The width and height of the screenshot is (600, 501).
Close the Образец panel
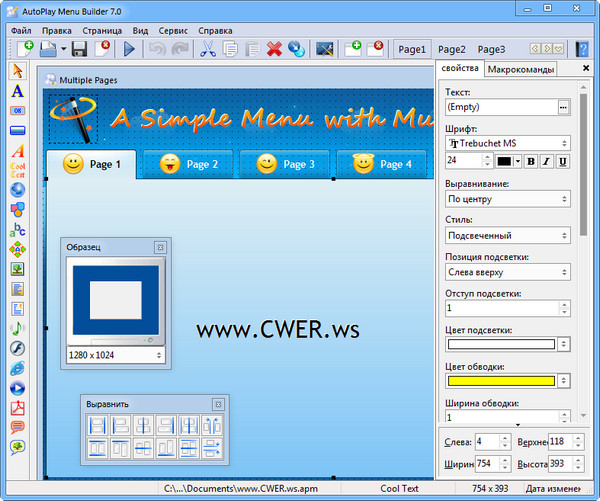click(160, 248)
